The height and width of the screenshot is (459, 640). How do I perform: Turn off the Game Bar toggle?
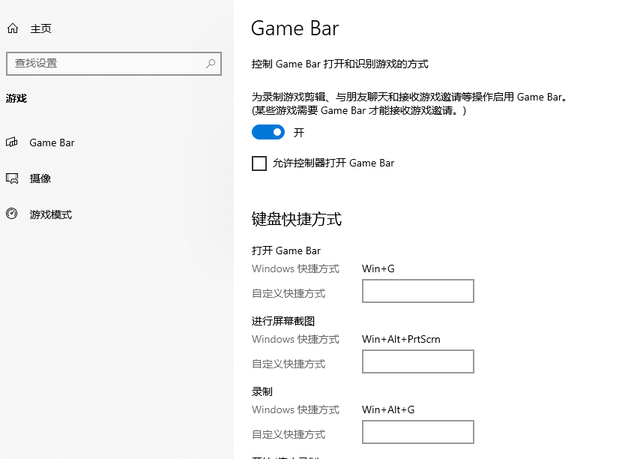[x=268, y=132]
